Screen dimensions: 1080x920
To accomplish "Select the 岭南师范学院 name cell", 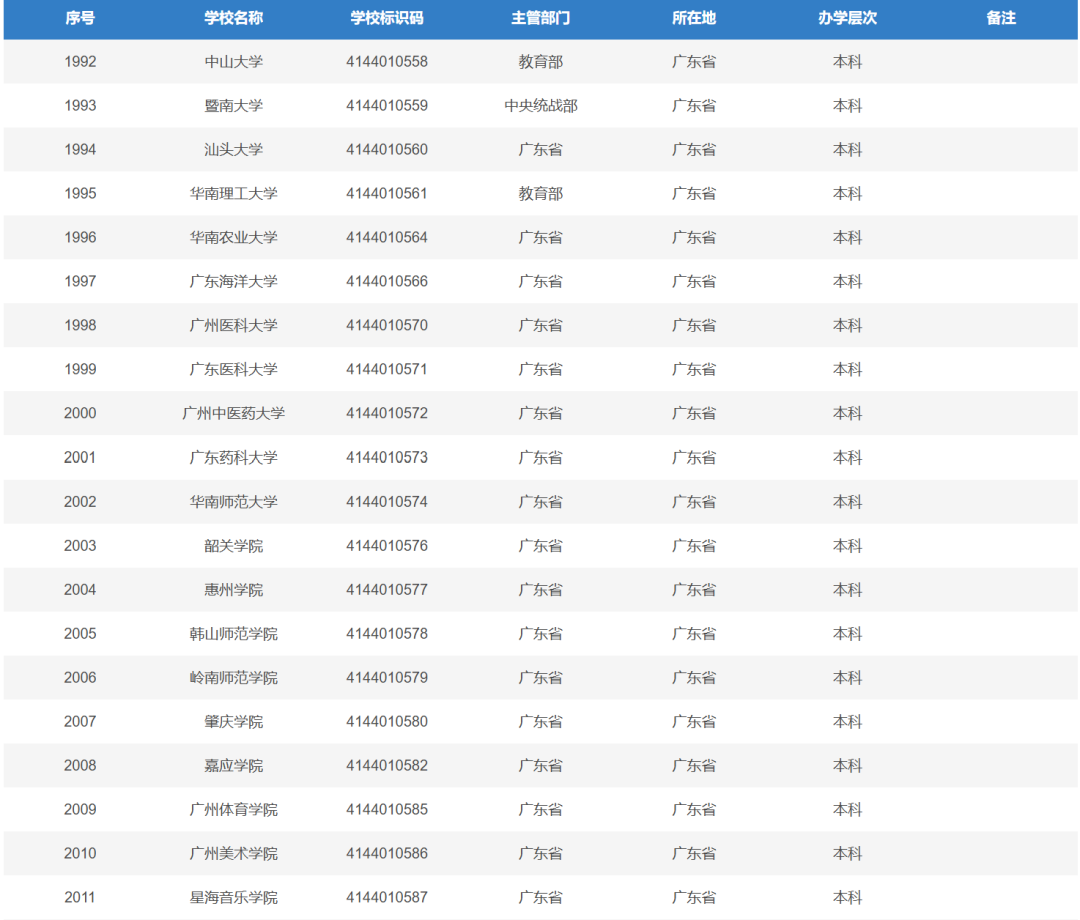I will pos(234,678).
